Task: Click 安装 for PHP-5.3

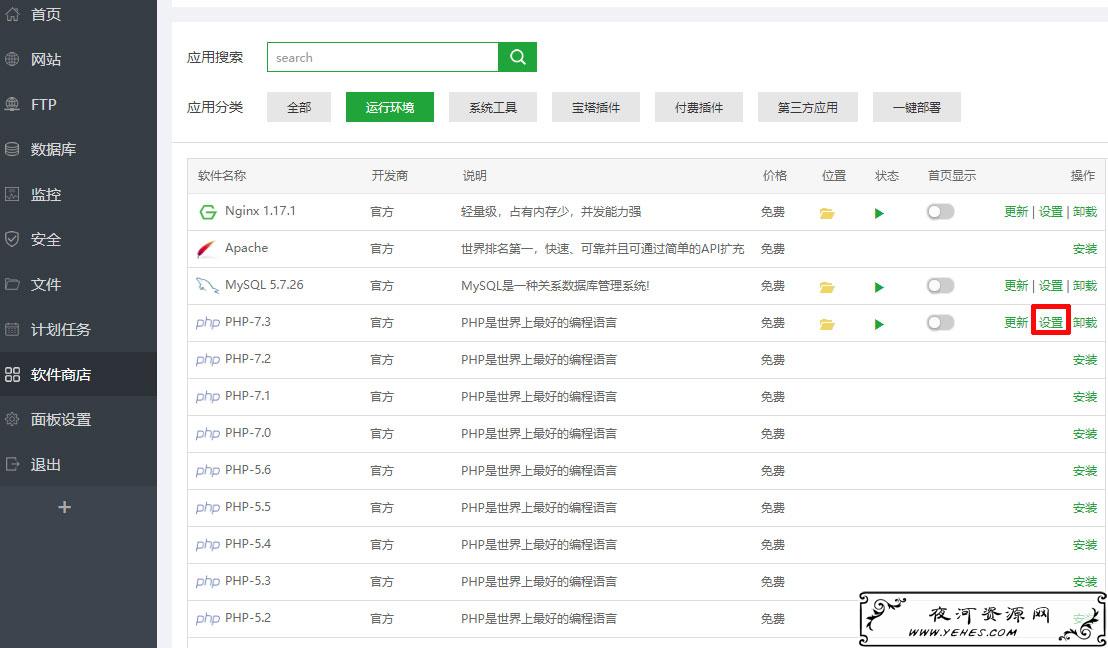Action: 1085,582
